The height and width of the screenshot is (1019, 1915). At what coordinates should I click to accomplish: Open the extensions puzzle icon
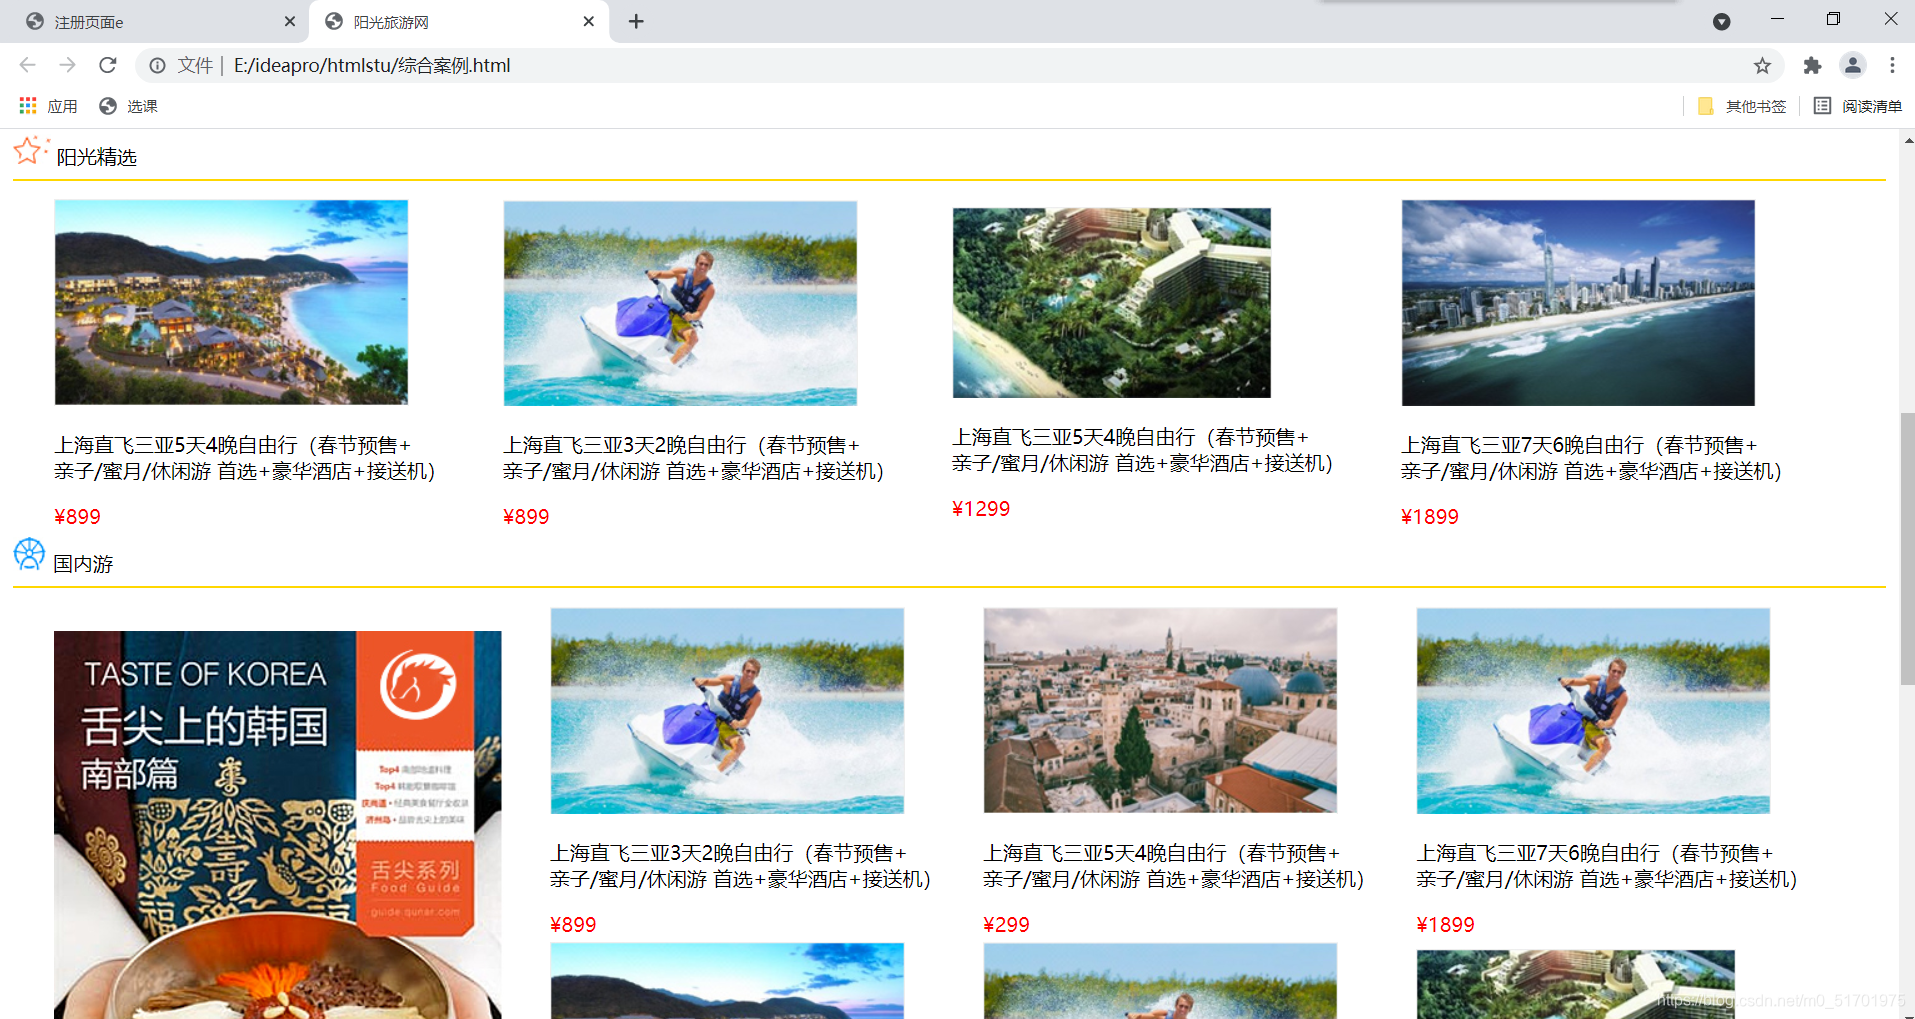point(1812,65)
